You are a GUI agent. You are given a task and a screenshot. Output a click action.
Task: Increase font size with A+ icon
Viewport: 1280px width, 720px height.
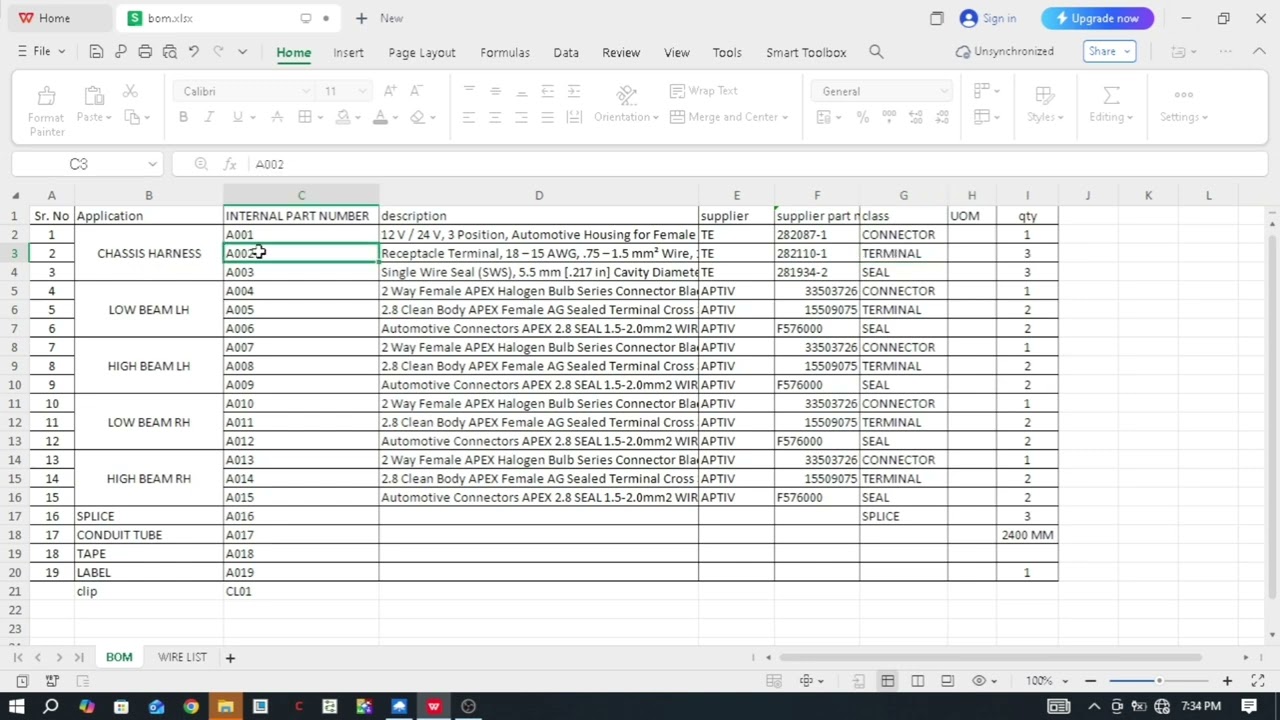390,91
